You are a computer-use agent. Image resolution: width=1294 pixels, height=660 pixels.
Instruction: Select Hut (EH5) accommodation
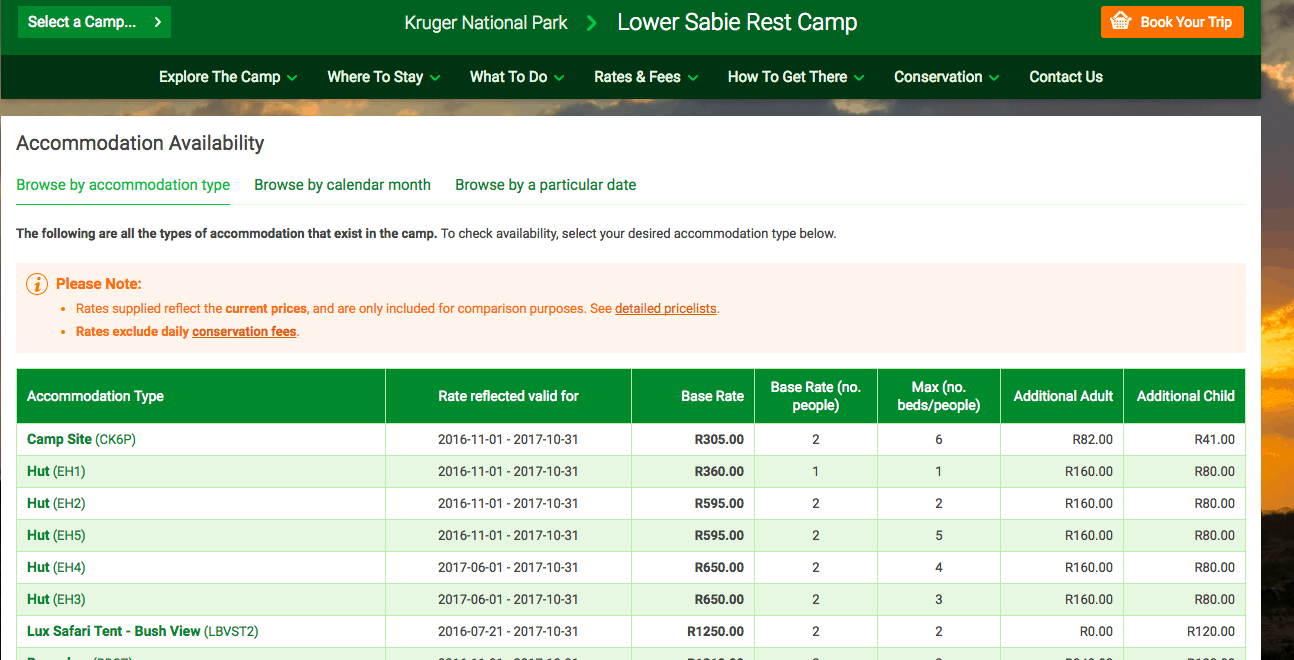coord(56,535)
